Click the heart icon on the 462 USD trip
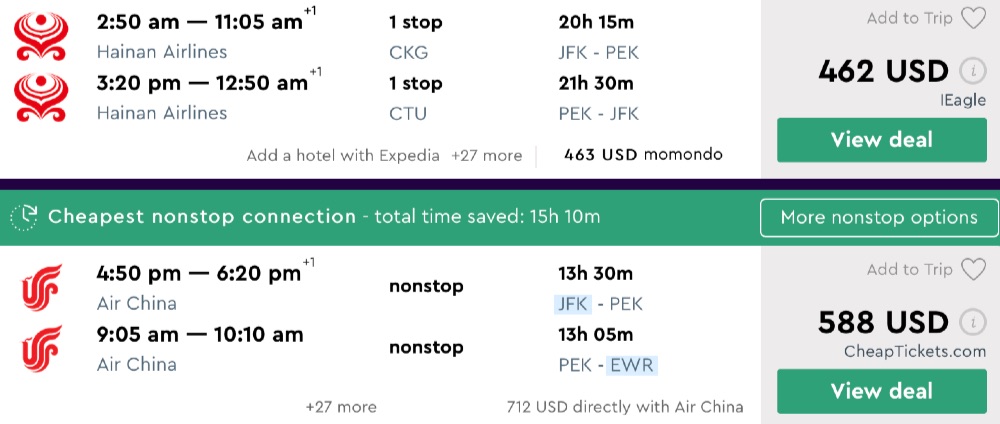The image size is (1000, 424). coord(973,18)
